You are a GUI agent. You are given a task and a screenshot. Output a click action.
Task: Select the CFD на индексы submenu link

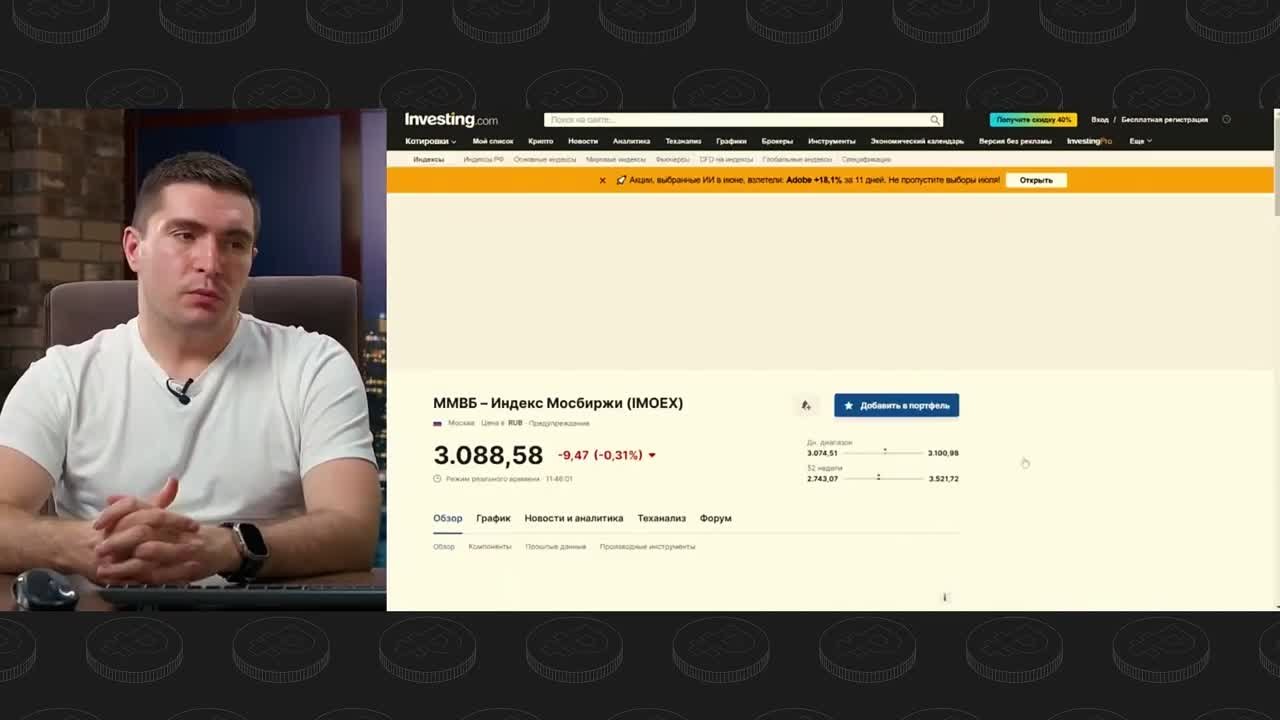coord(726,159)
